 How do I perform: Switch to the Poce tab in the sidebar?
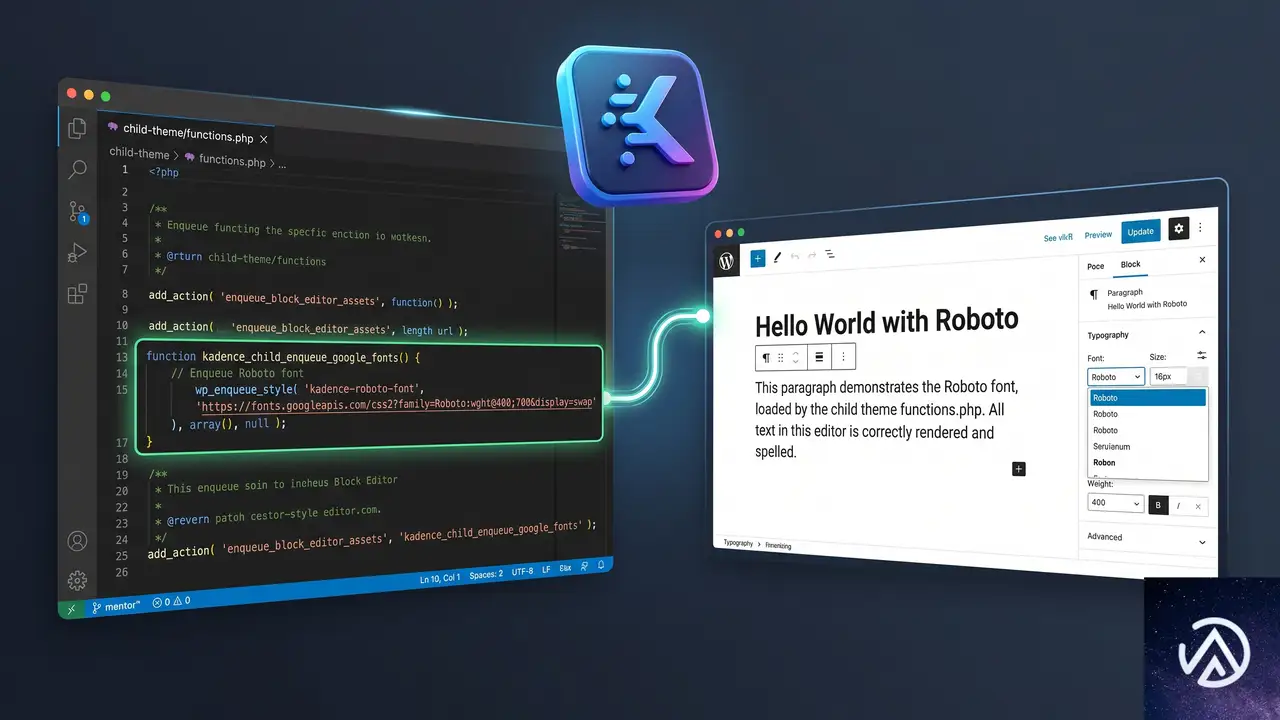(x=1096, y=266)
